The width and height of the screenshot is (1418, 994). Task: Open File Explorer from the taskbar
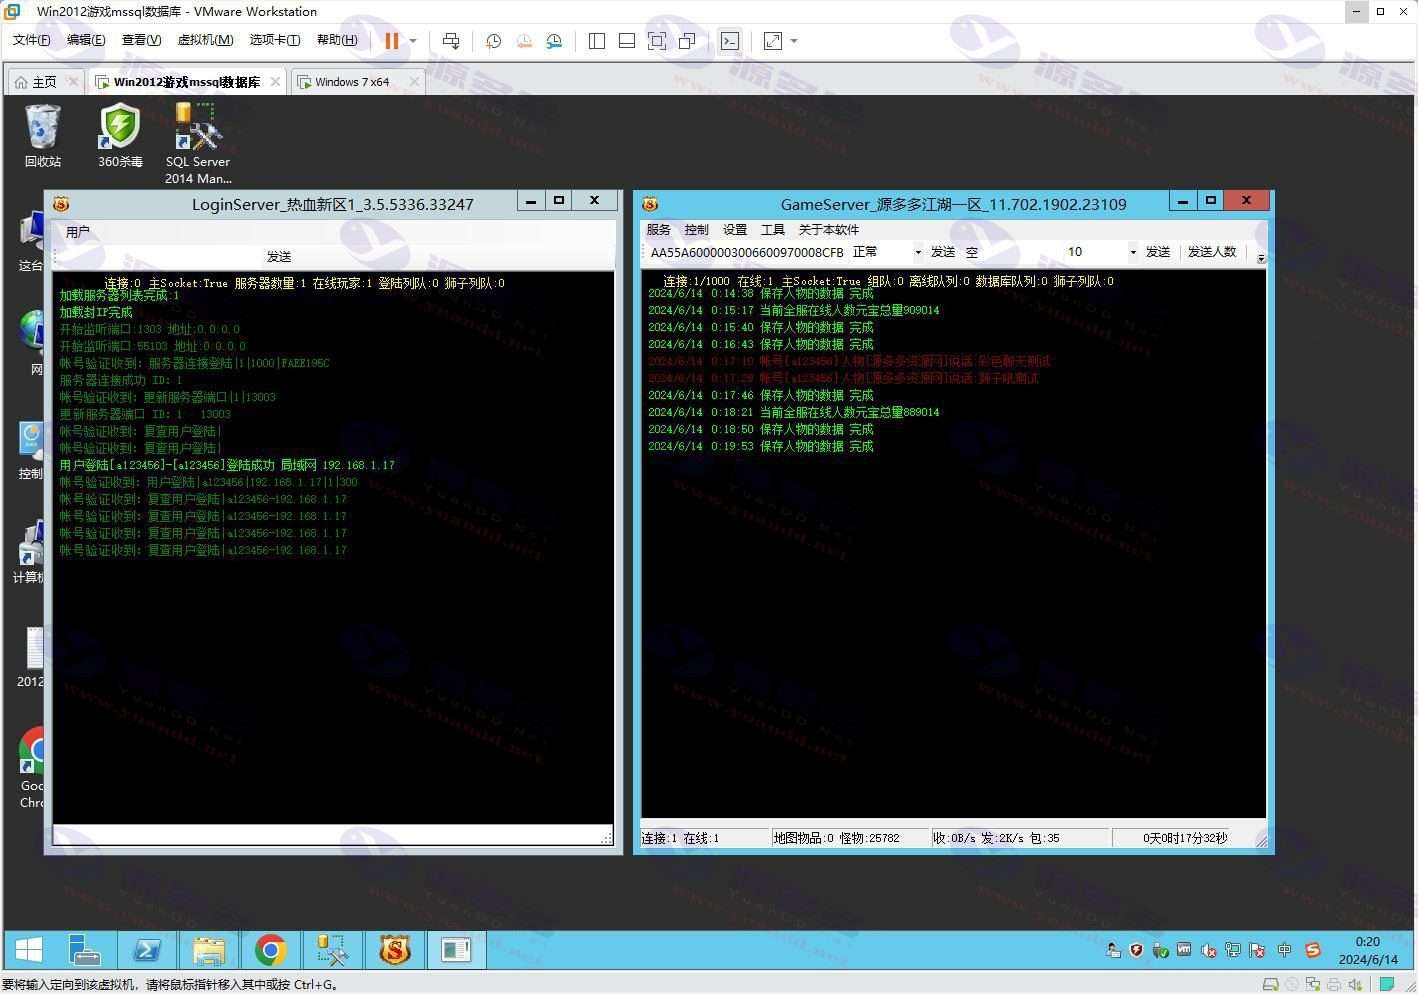(209, 950)
